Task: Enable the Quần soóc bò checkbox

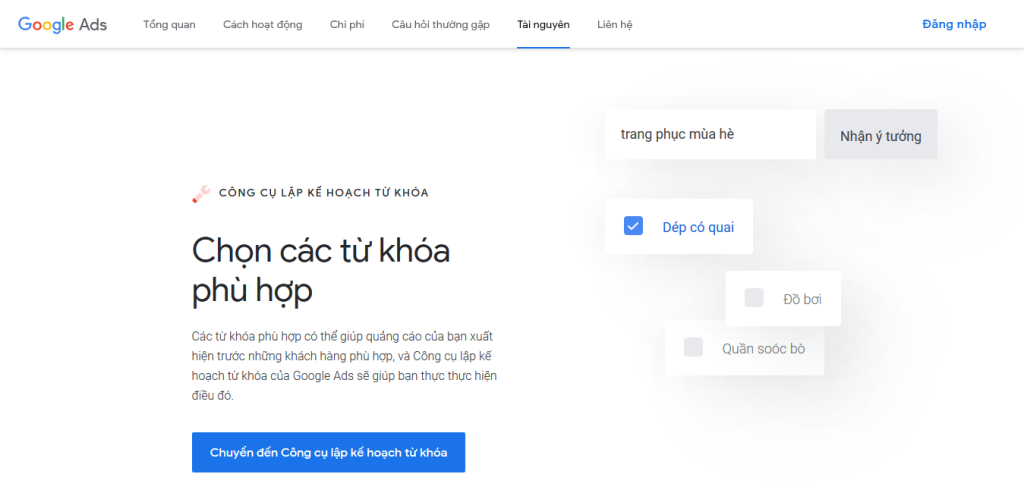Action: pos(693,347)
